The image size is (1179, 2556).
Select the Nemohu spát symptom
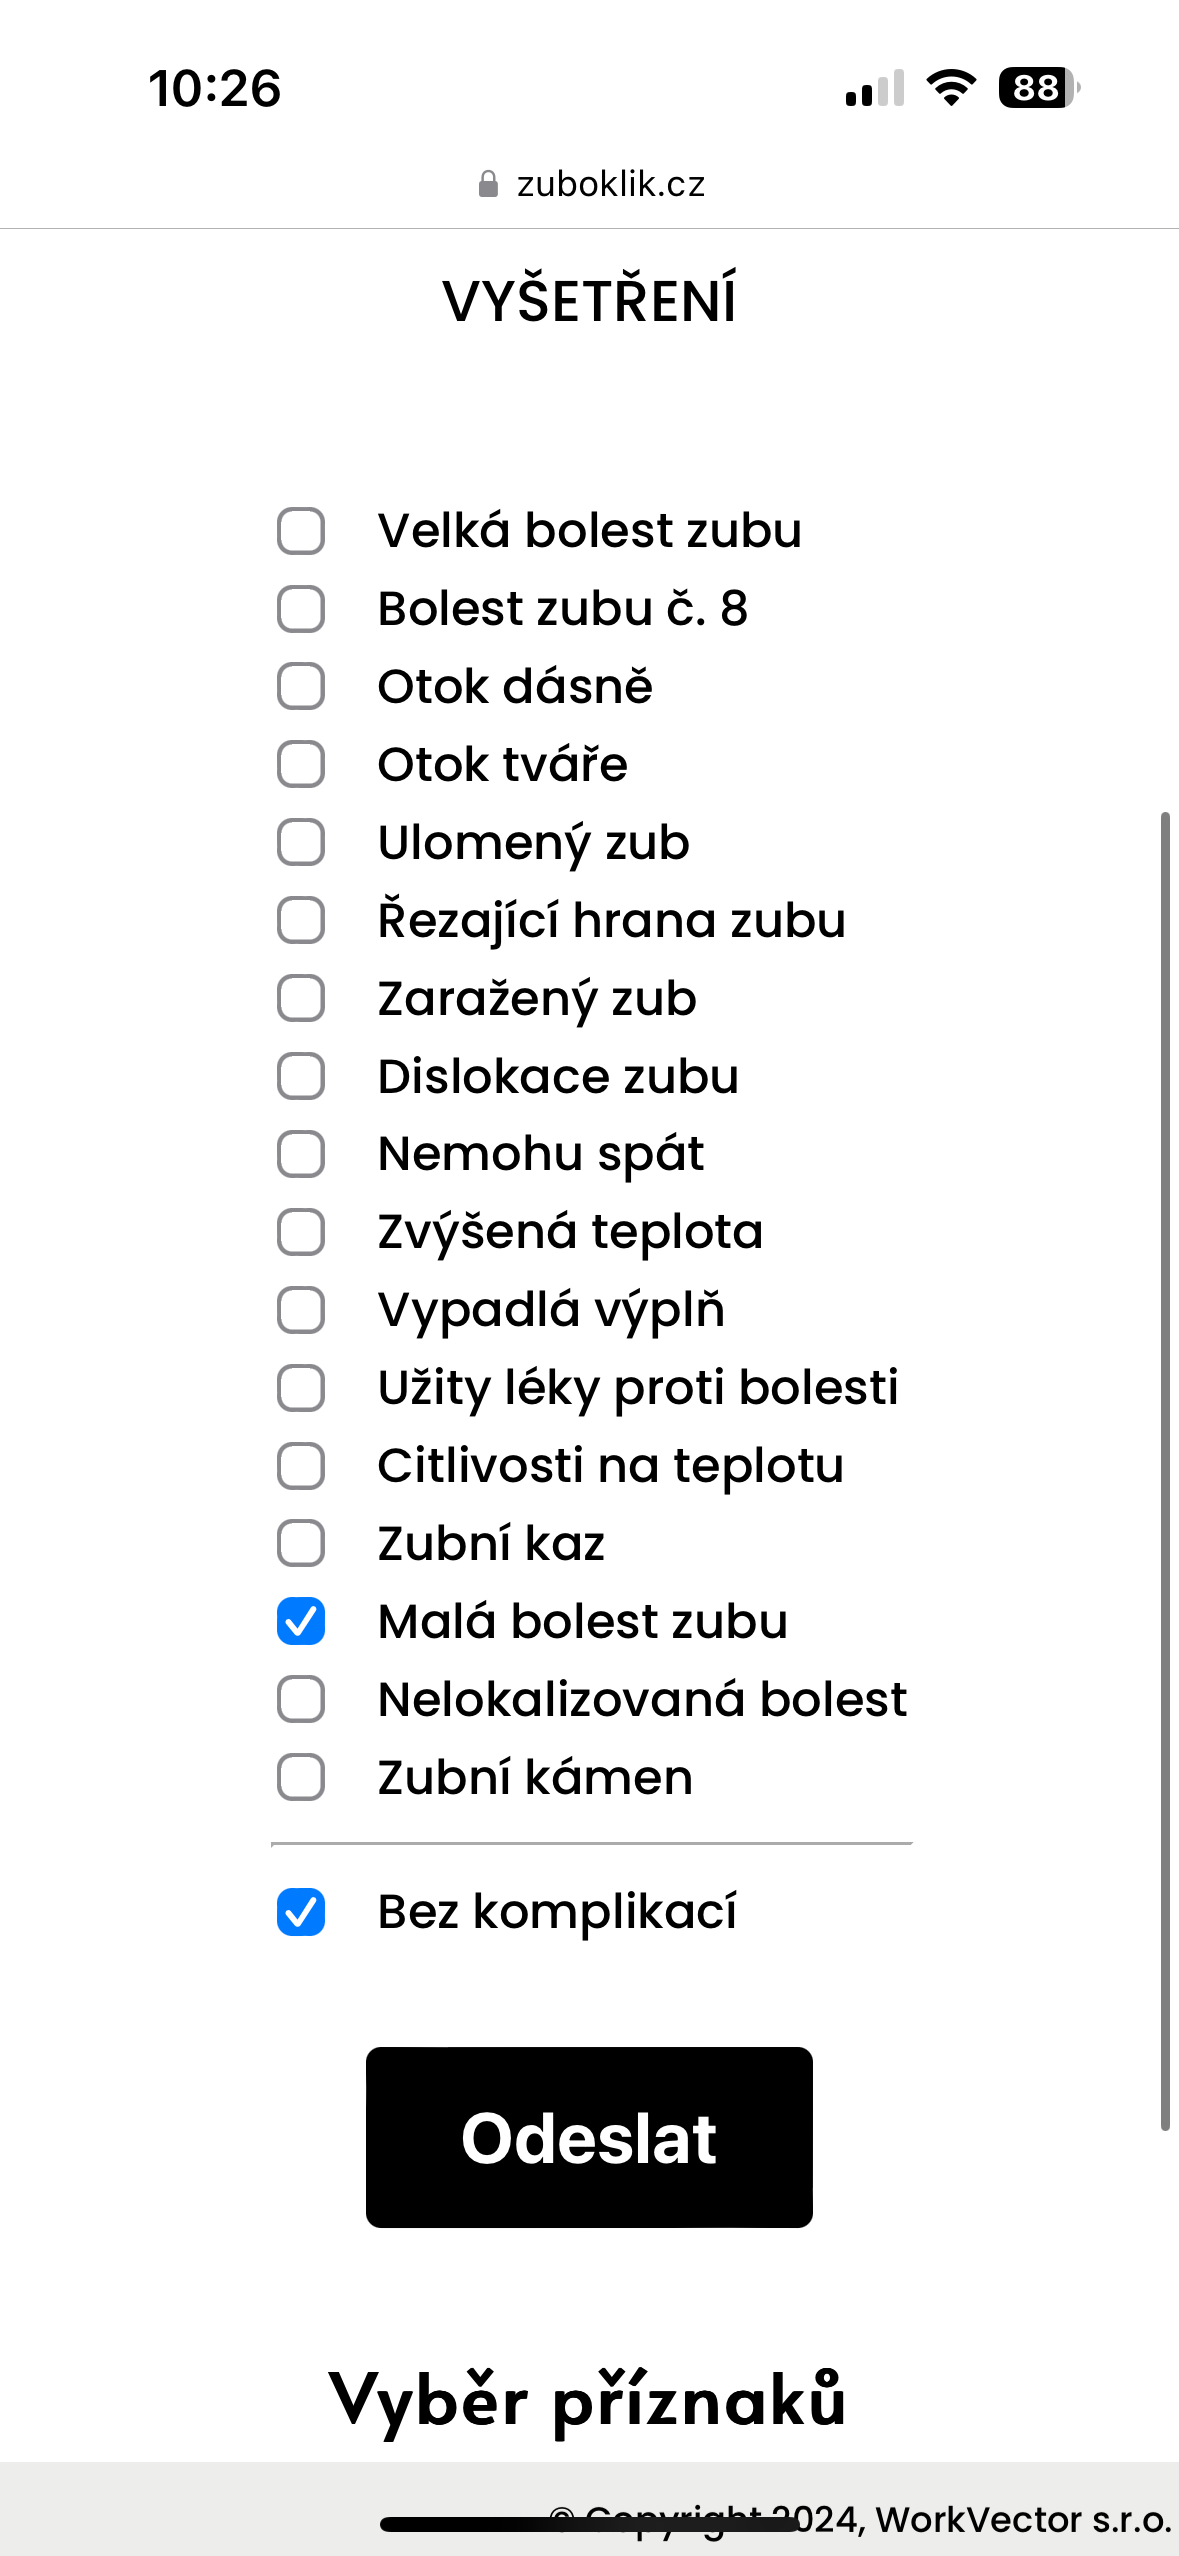tap(300, 1154)
